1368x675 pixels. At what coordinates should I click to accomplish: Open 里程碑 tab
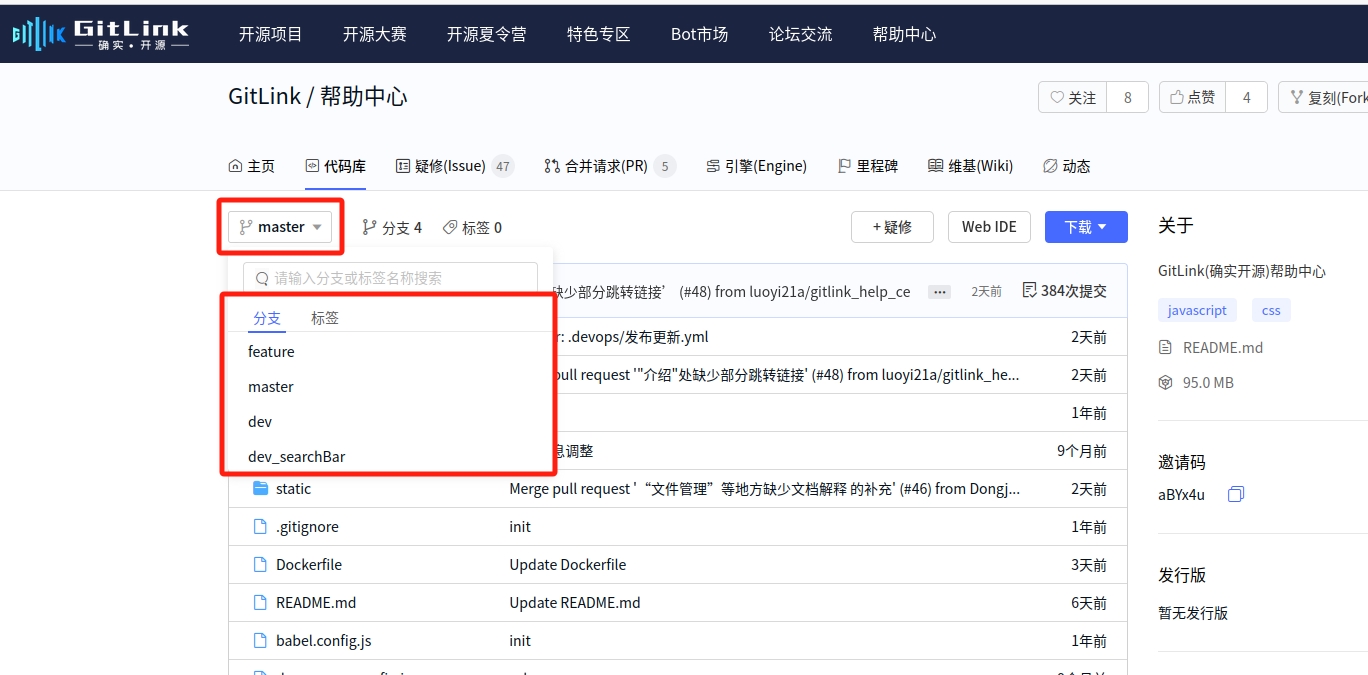pos(867,166)
